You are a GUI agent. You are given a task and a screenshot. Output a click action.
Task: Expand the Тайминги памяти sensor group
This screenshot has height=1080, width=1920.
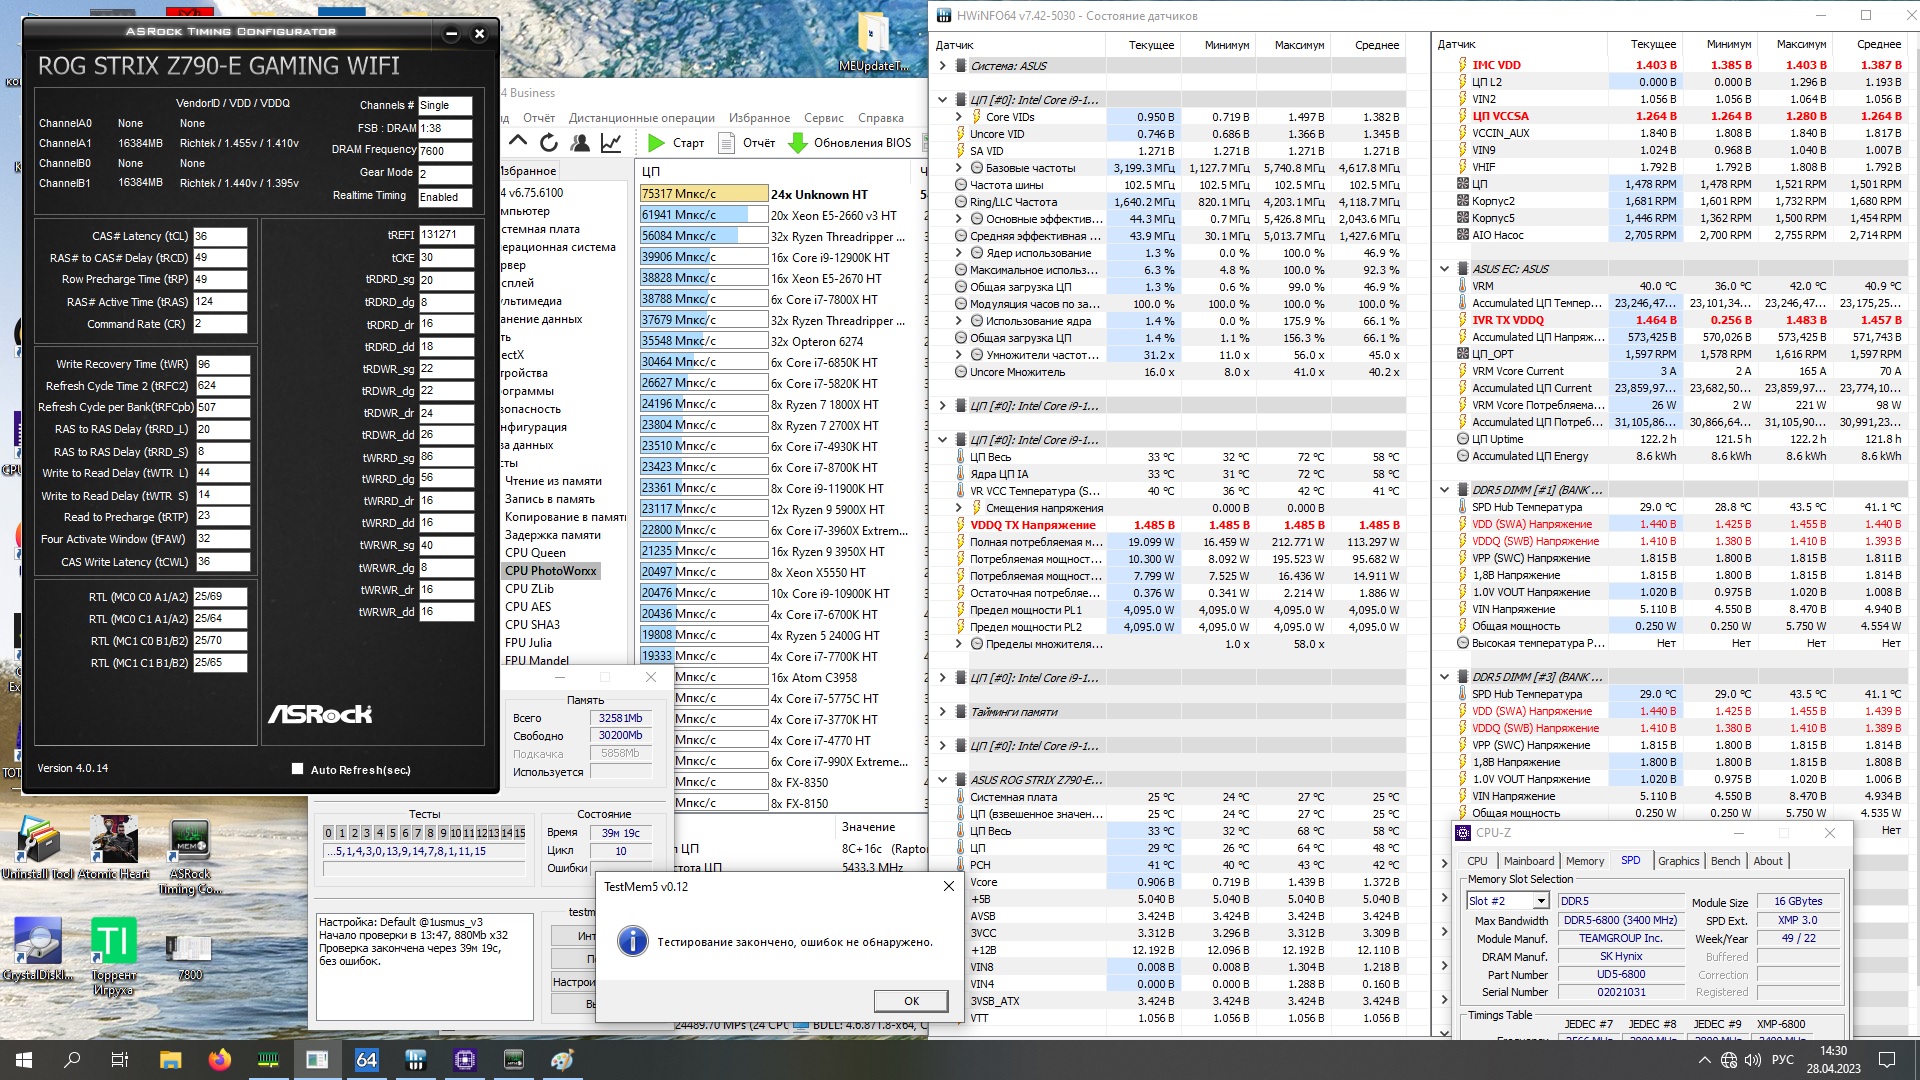(942, 712)
